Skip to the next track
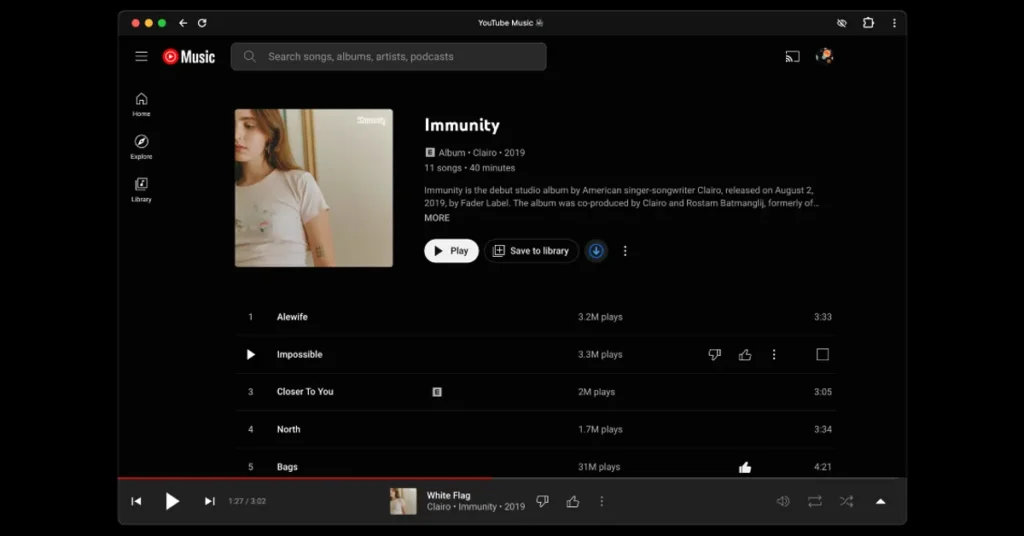The height and width of the screenshot is (536, 1024). click(x=210, y=501)
